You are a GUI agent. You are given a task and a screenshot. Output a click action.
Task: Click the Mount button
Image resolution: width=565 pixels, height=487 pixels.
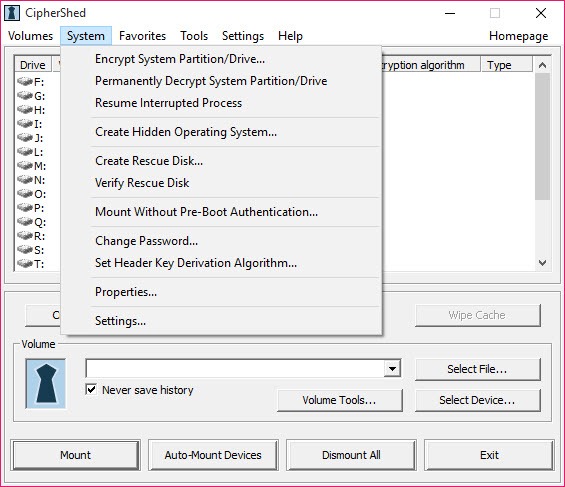pyautogui.click(x=75, y=455)
